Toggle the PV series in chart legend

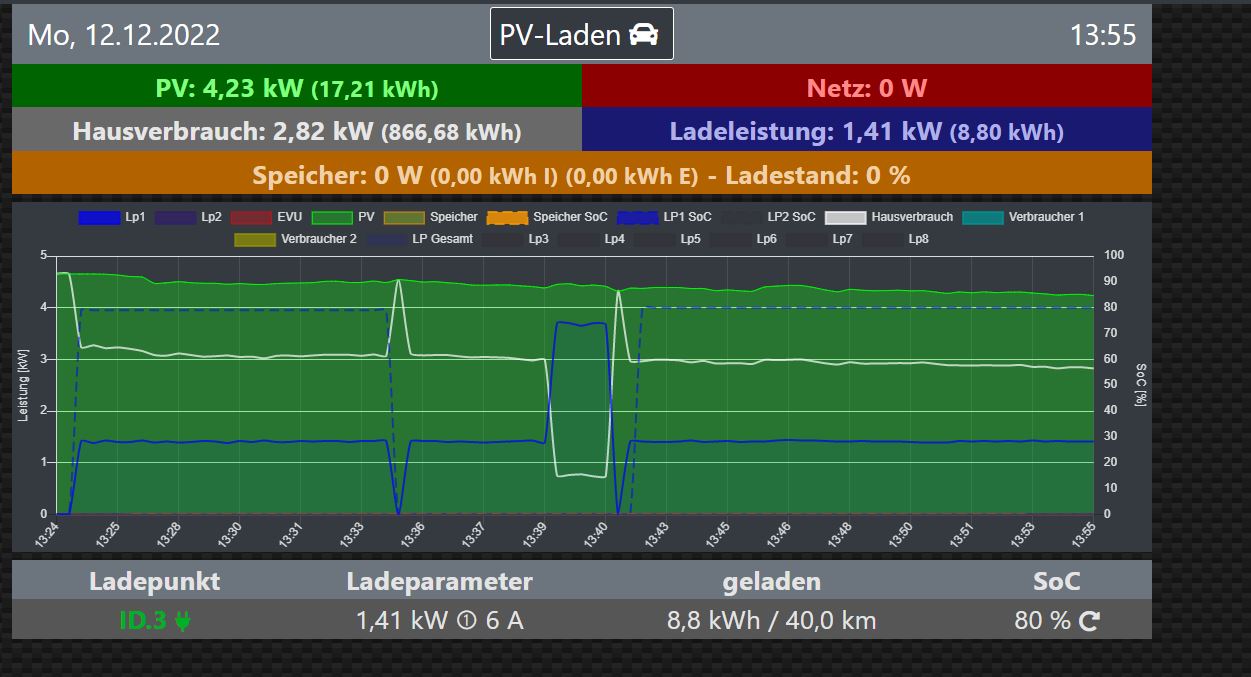[333, 217]
